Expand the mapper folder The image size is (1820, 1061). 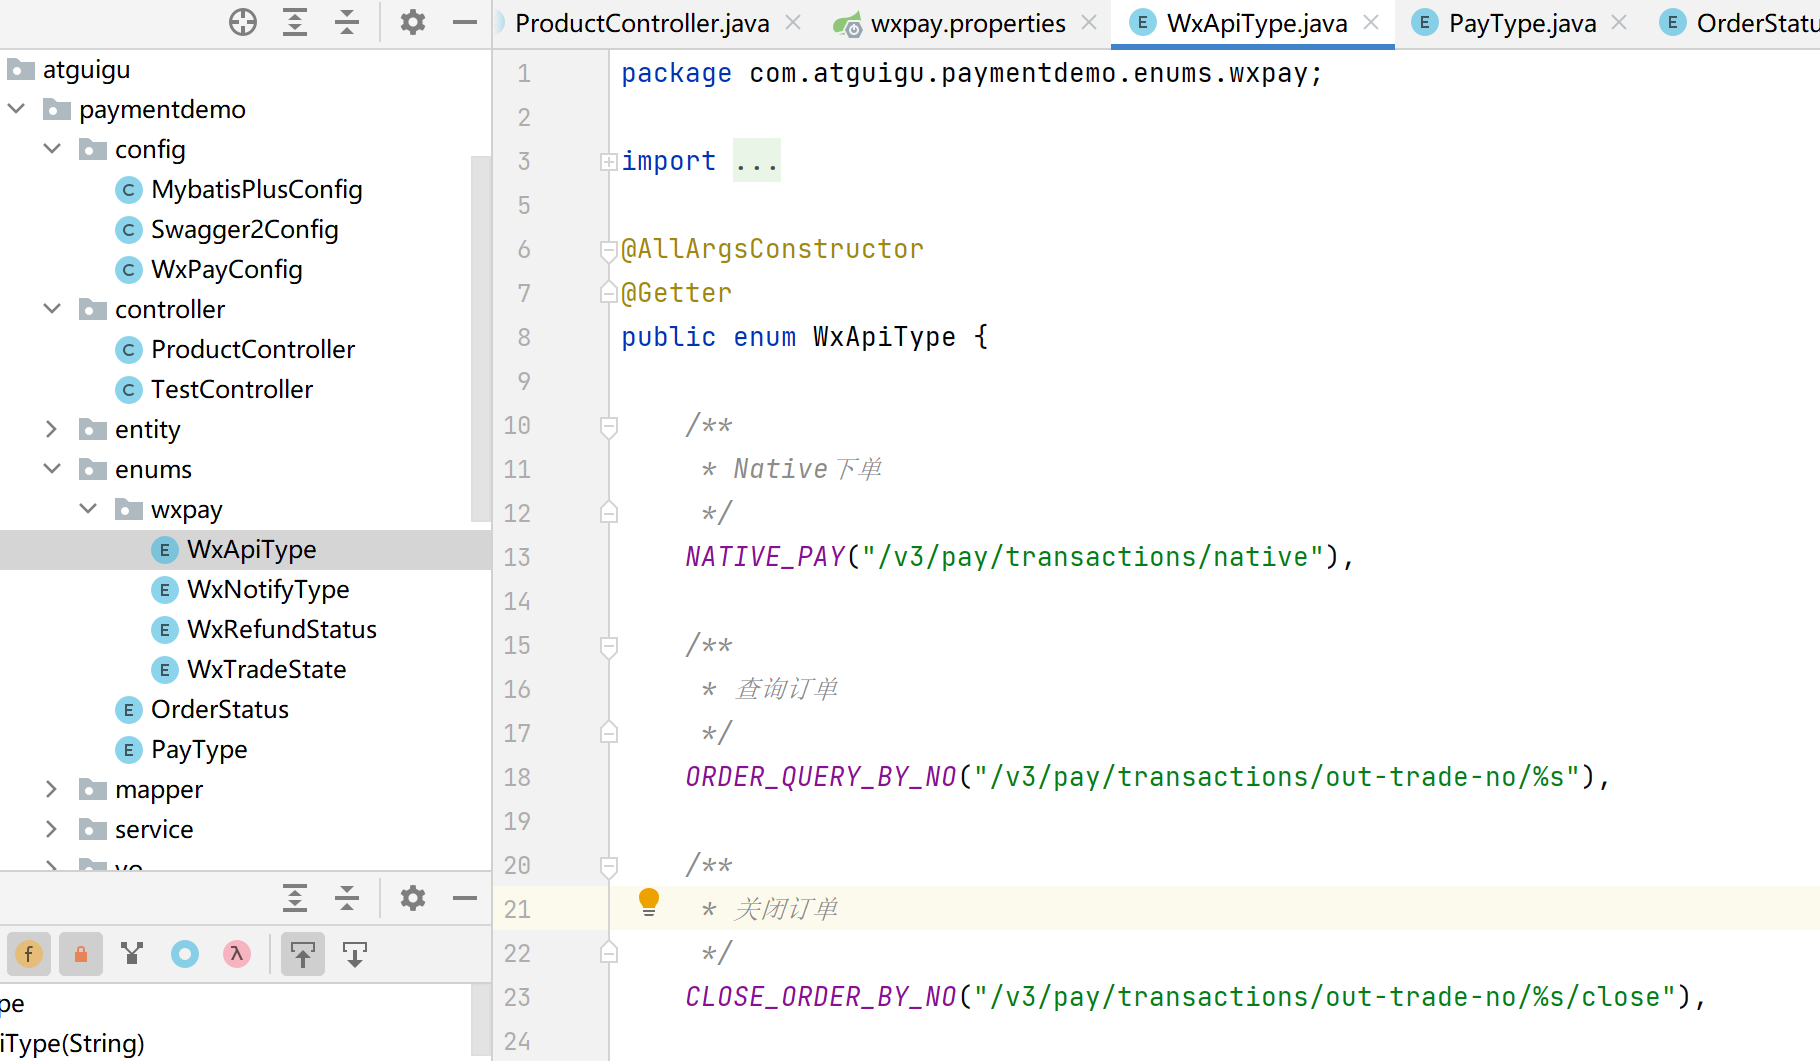pyautogui.click(x=53, y=788)
